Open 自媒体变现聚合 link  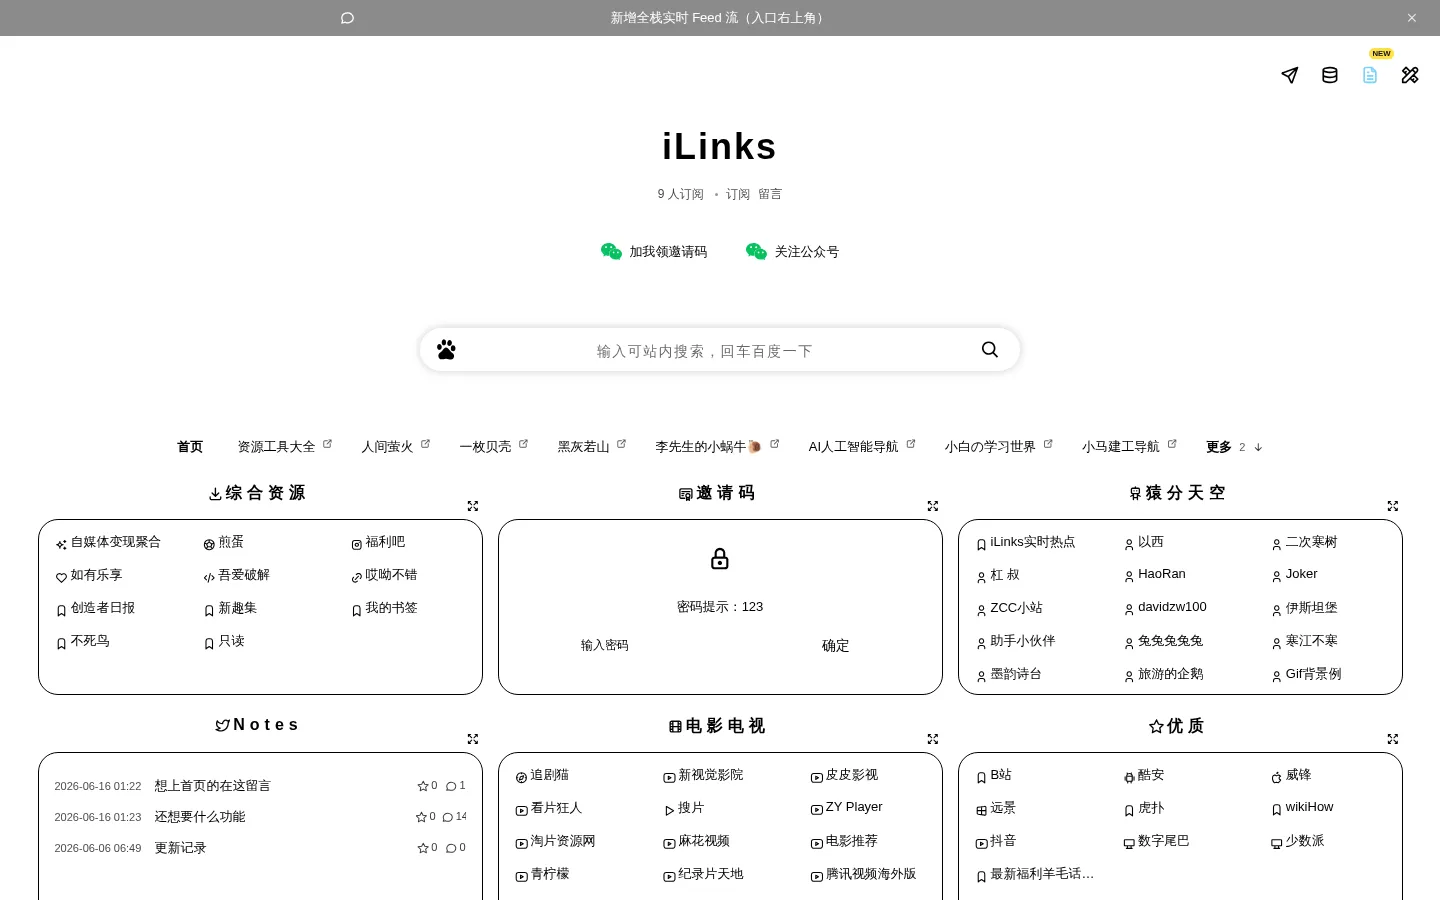tap(108, 542)
